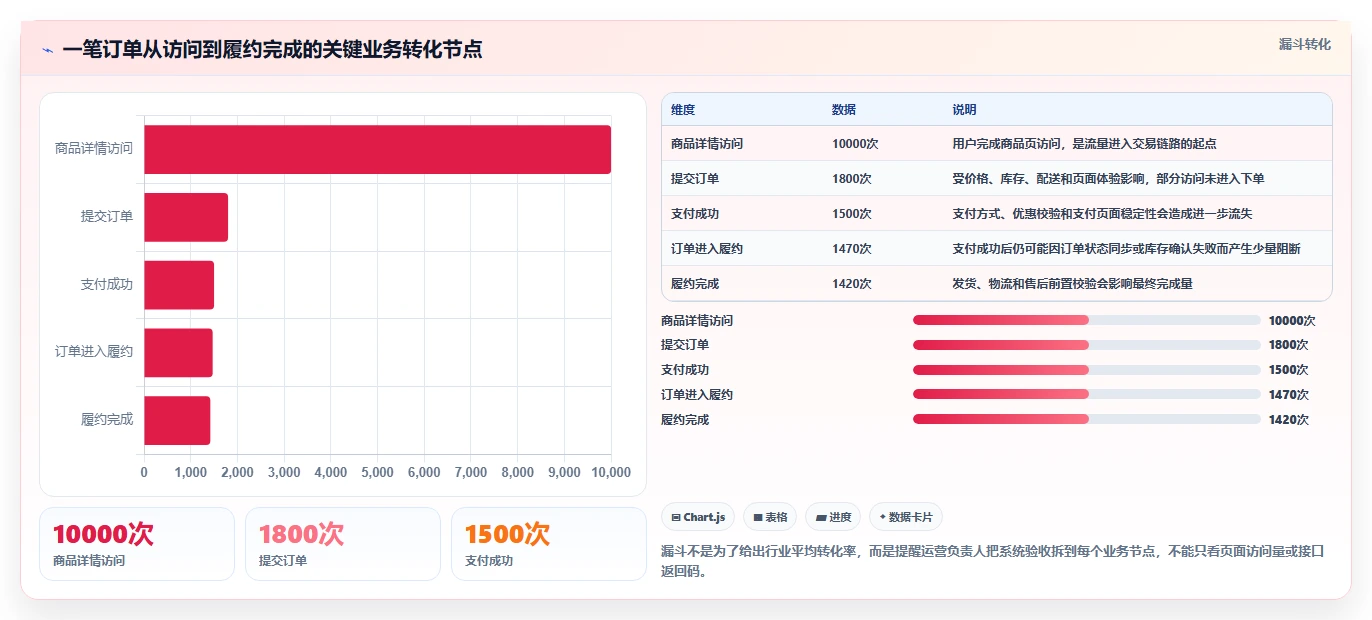The image size is (1372, 620).
Task: Click table value 10000次
Action: click(x=855, y=144)
